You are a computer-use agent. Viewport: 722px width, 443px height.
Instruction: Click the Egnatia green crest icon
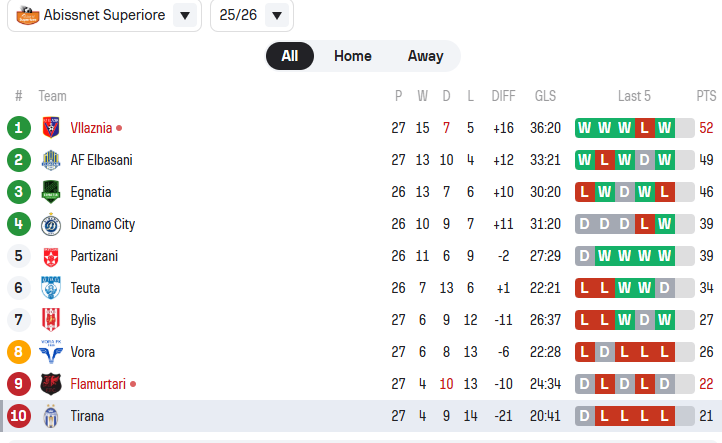click(x=50, y=192)
